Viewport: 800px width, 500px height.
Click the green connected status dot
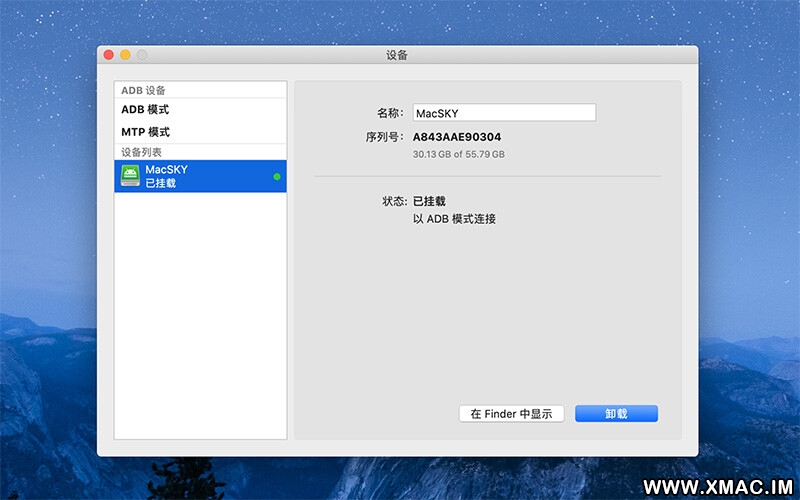[x=277, y=177]
